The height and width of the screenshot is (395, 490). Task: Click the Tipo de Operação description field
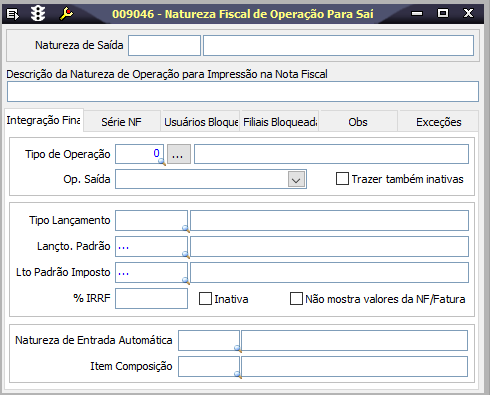[x=331, y=154]
